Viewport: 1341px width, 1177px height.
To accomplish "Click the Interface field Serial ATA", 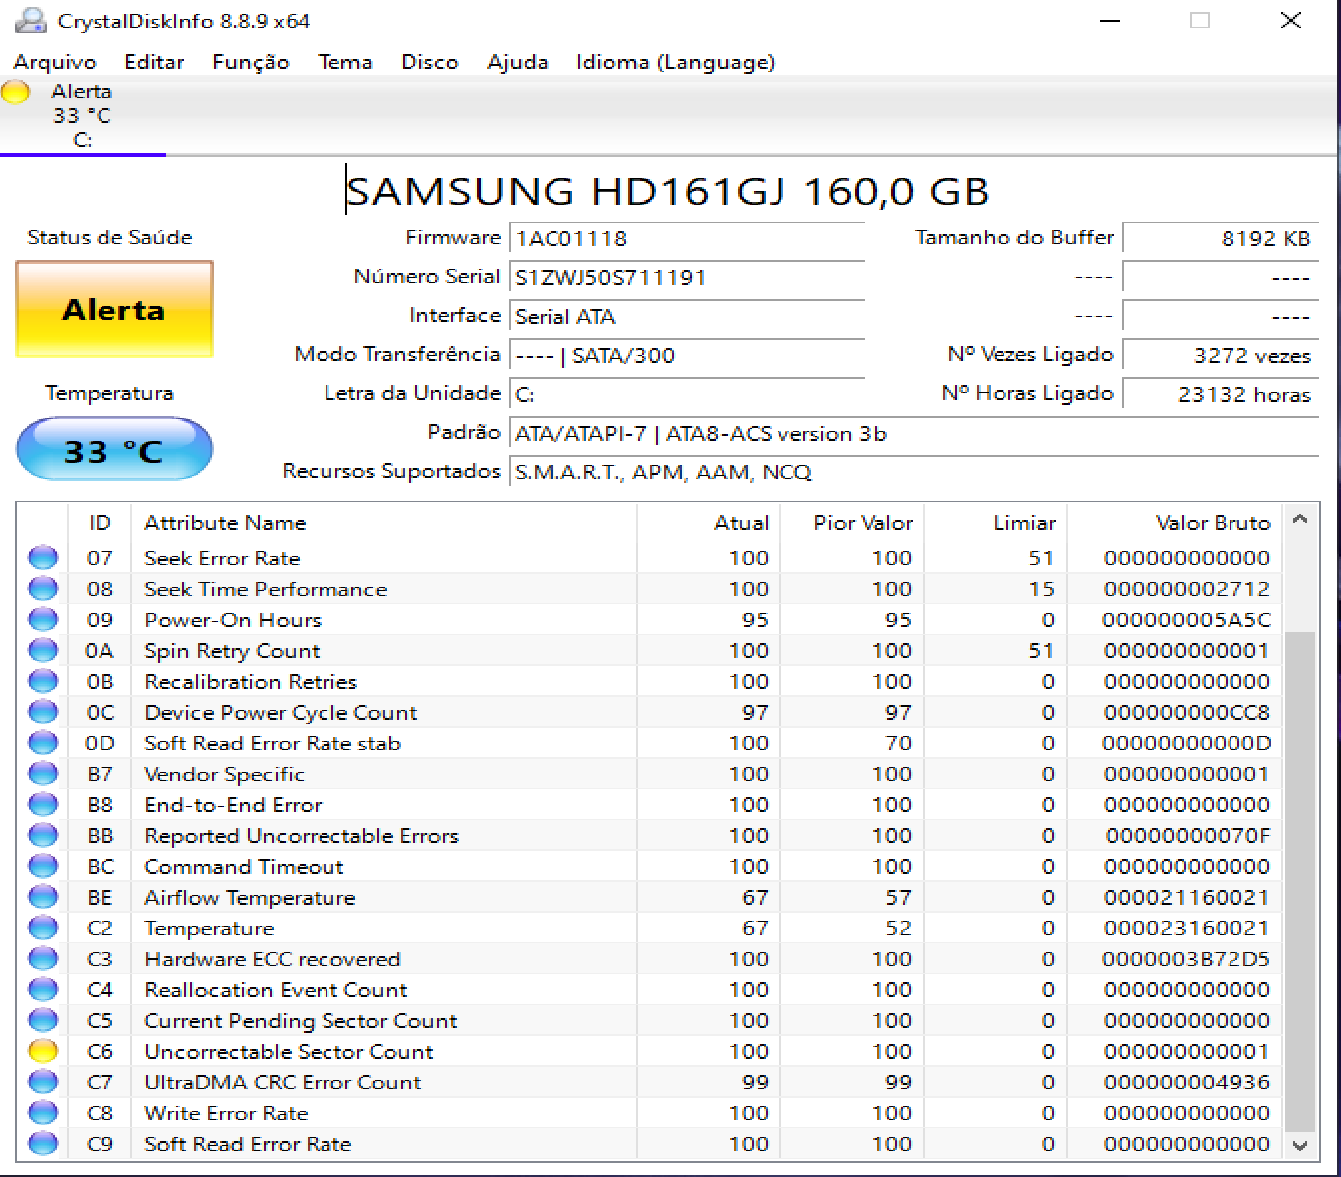I will coord(687,316).
